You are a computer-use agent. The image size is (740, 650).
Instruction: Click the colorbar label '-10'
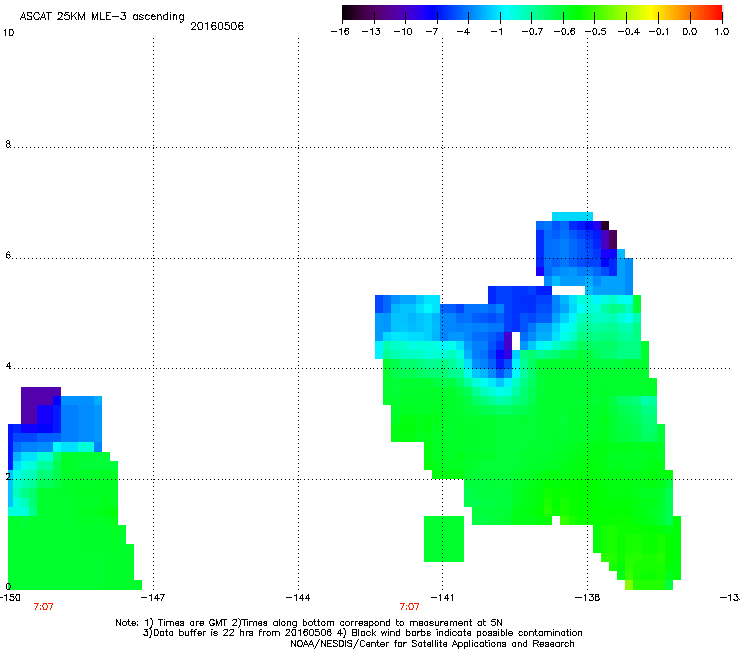[x=403, y=32]
